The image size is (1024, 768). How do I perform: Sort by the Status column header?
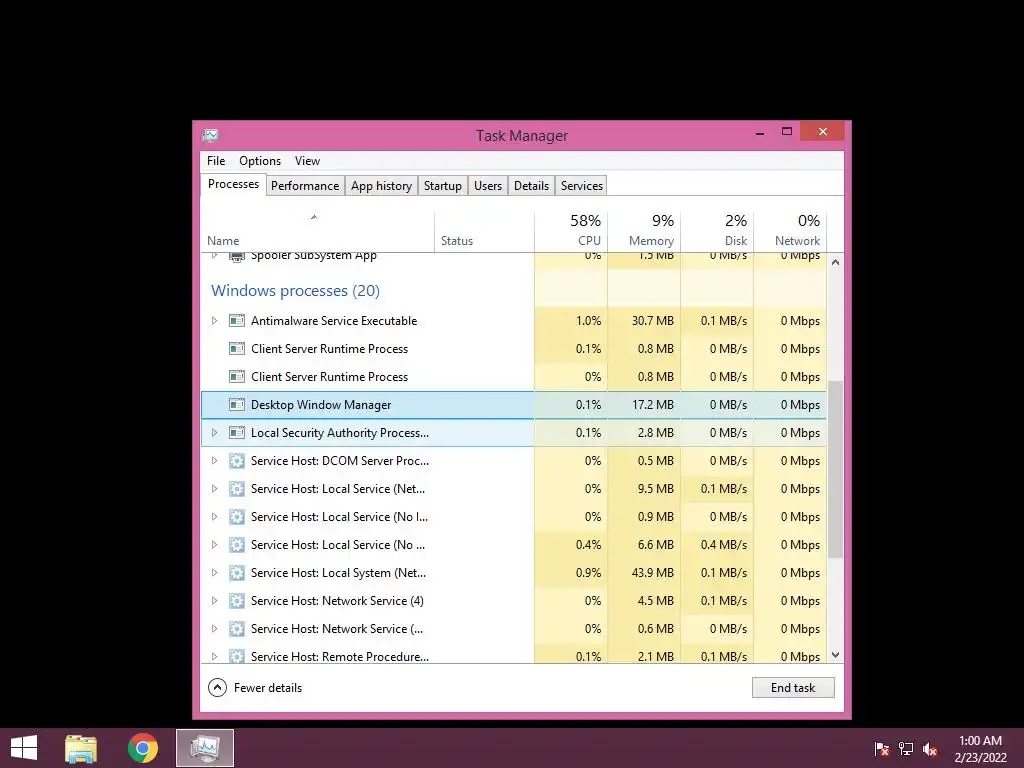click(485, 231)
